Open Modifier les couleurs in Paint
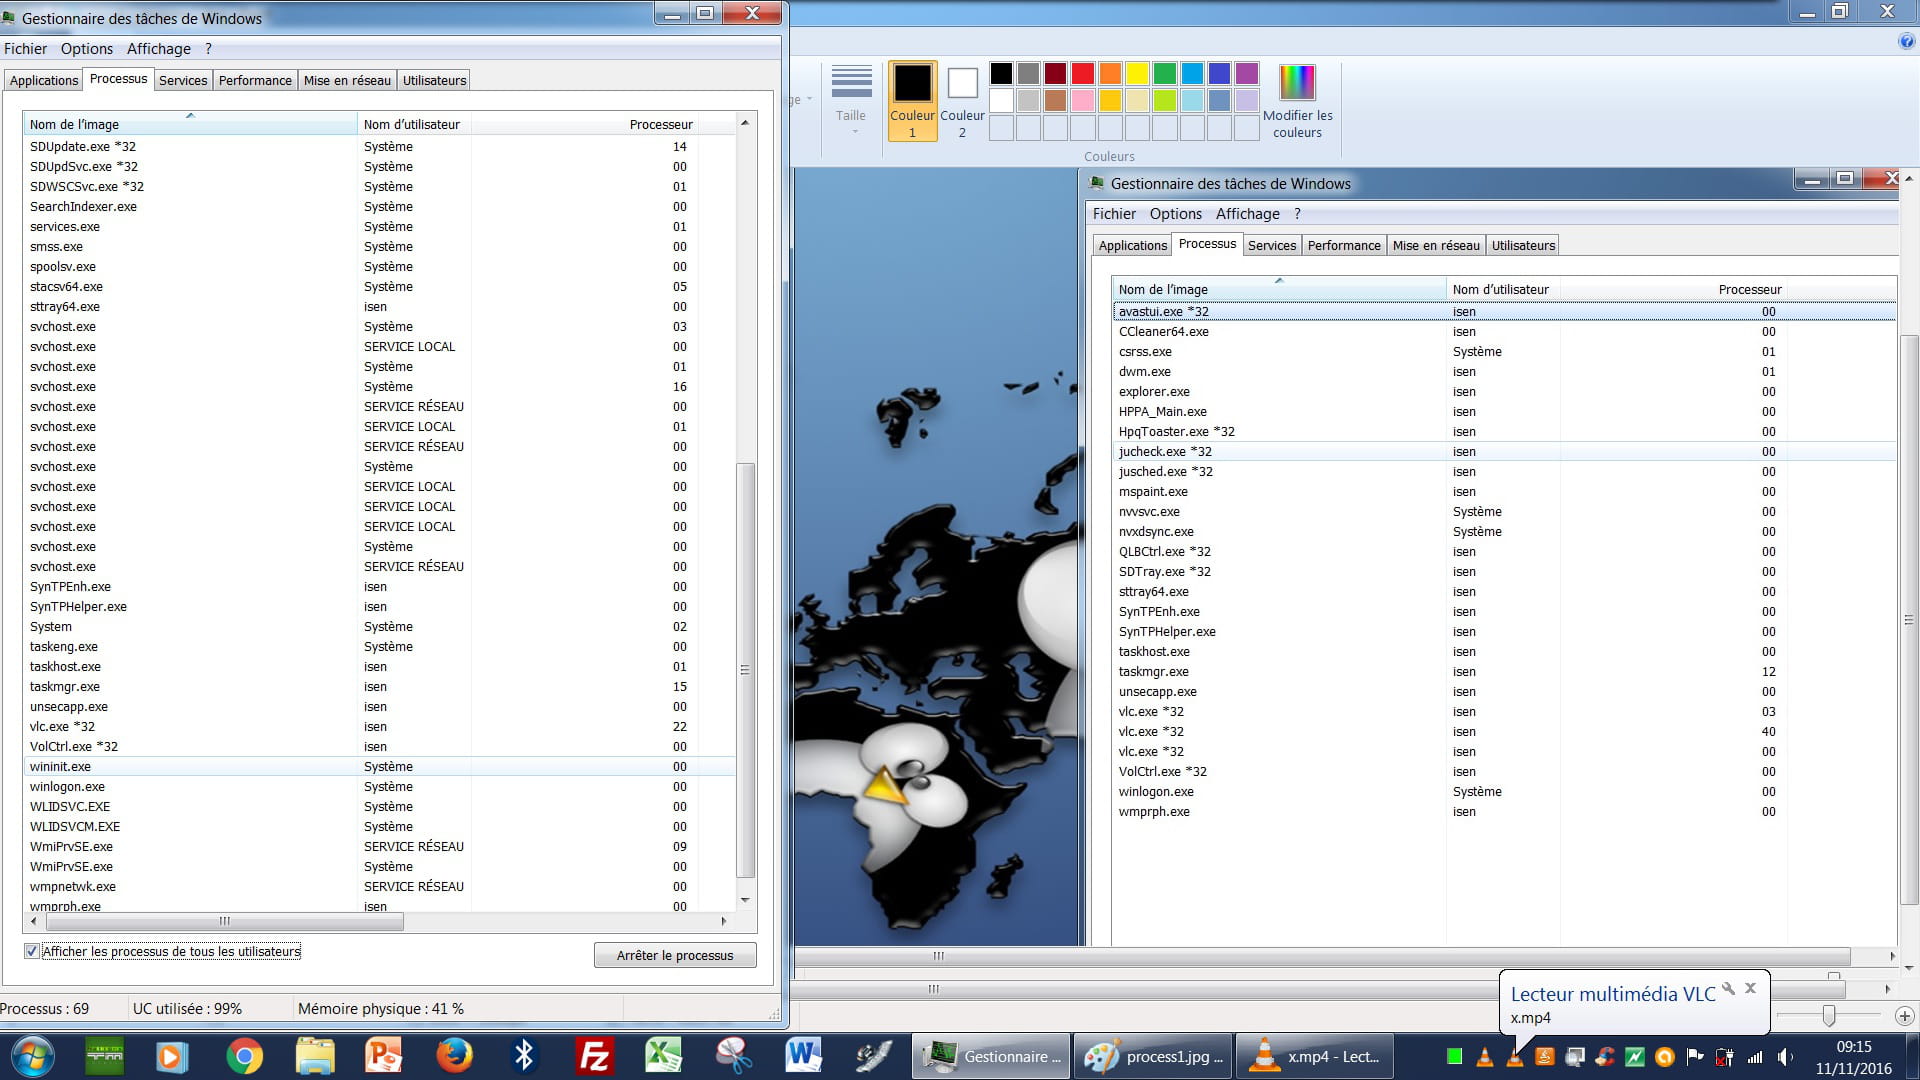This screenshot has width=1920, height=1080. [1297, 102]
